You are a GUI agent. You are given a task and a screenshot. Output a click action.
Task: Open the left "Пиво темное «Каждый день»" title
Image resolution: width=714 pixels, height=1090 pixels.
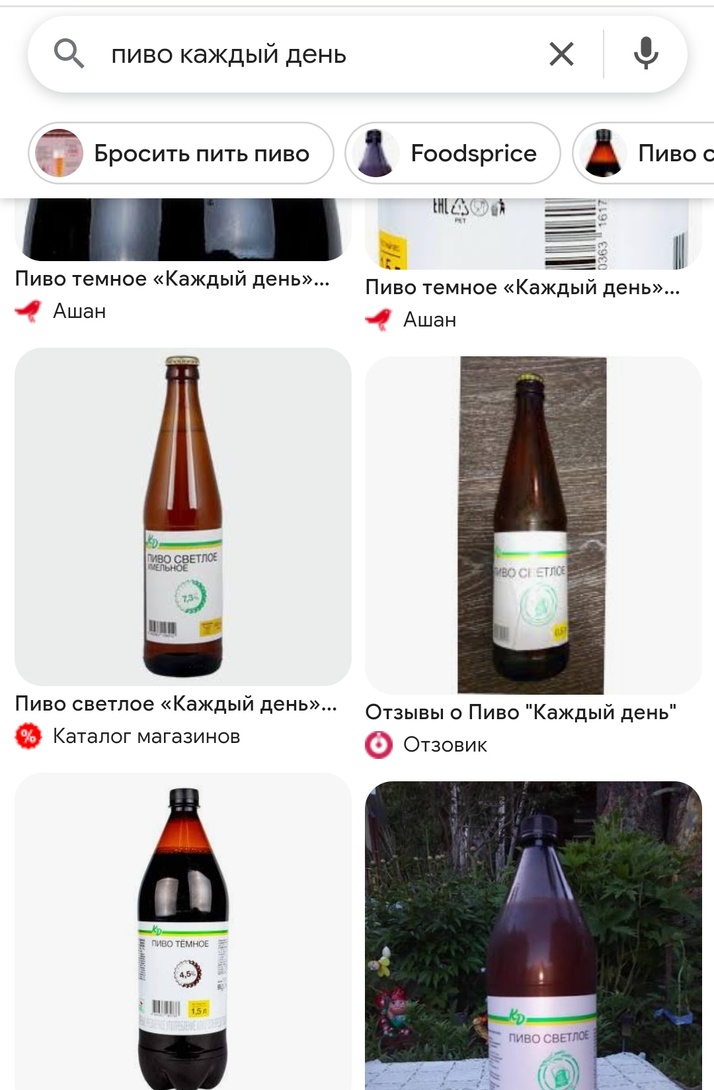172,279
